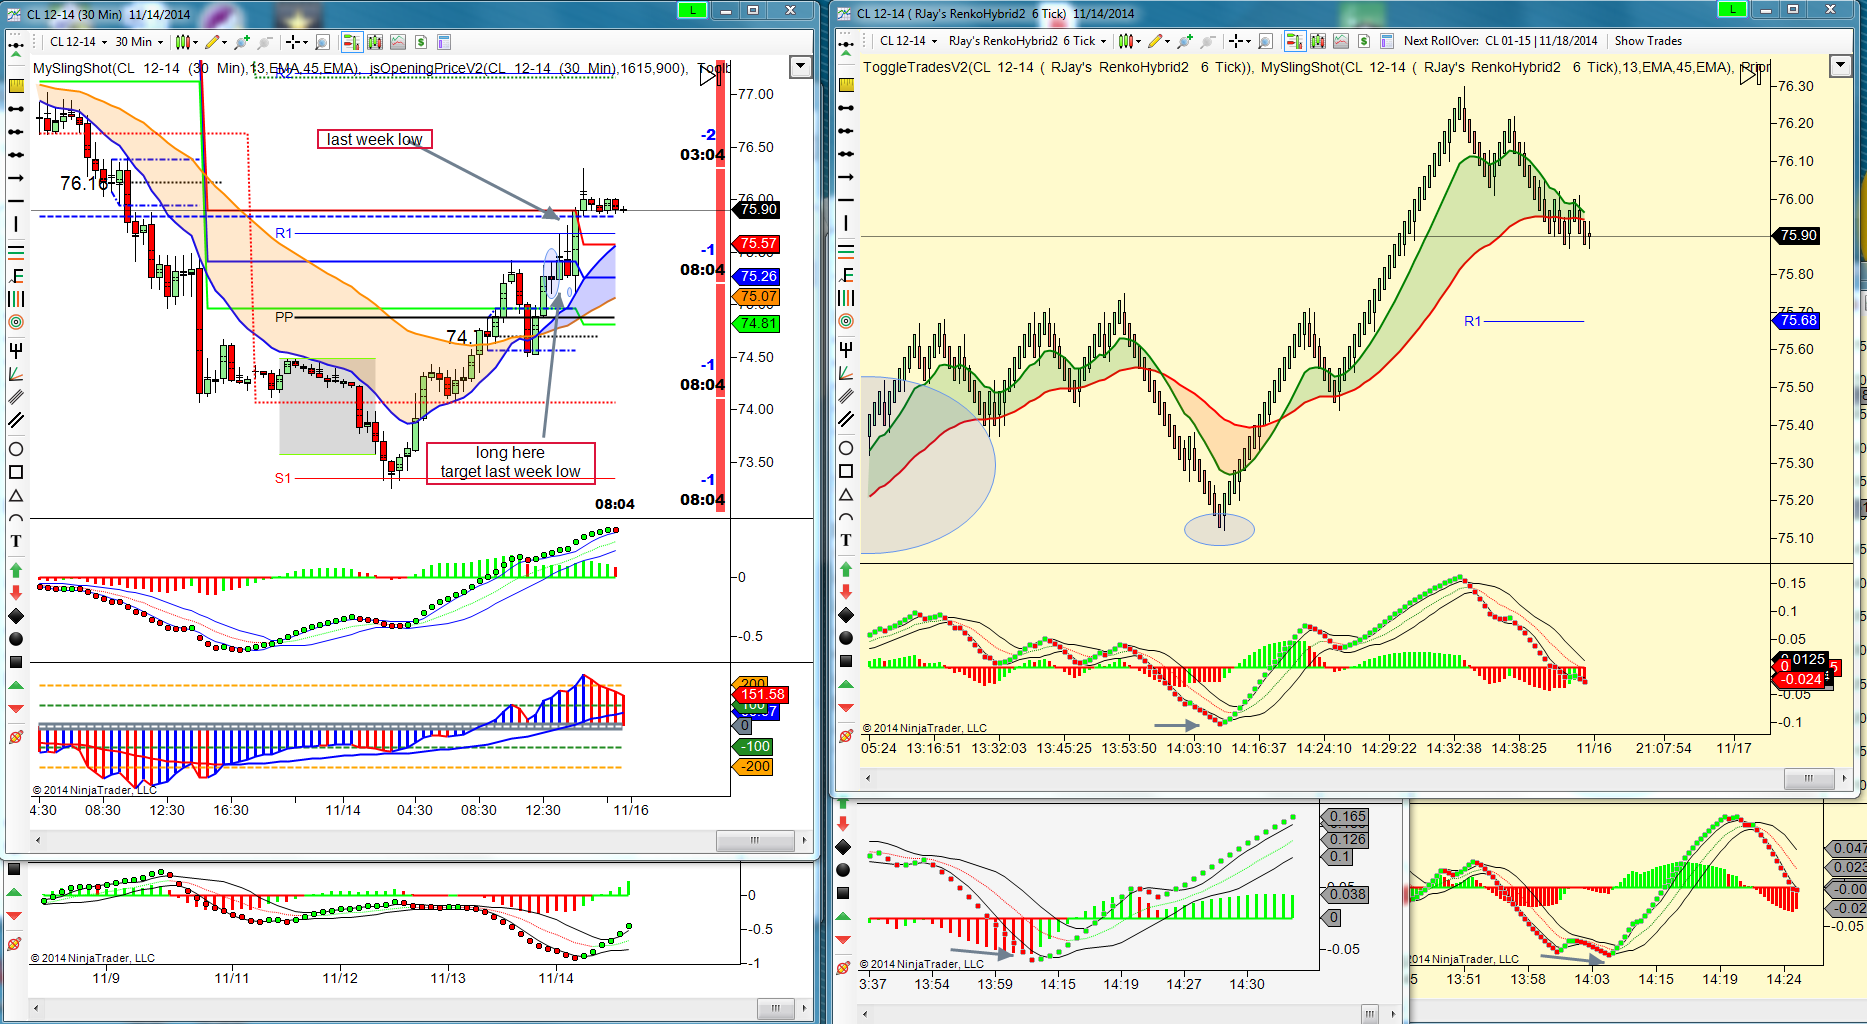Select the Gann fan tool in left sidebar
Viewport: 1867px width, 1024px height.
coord(16,374)
